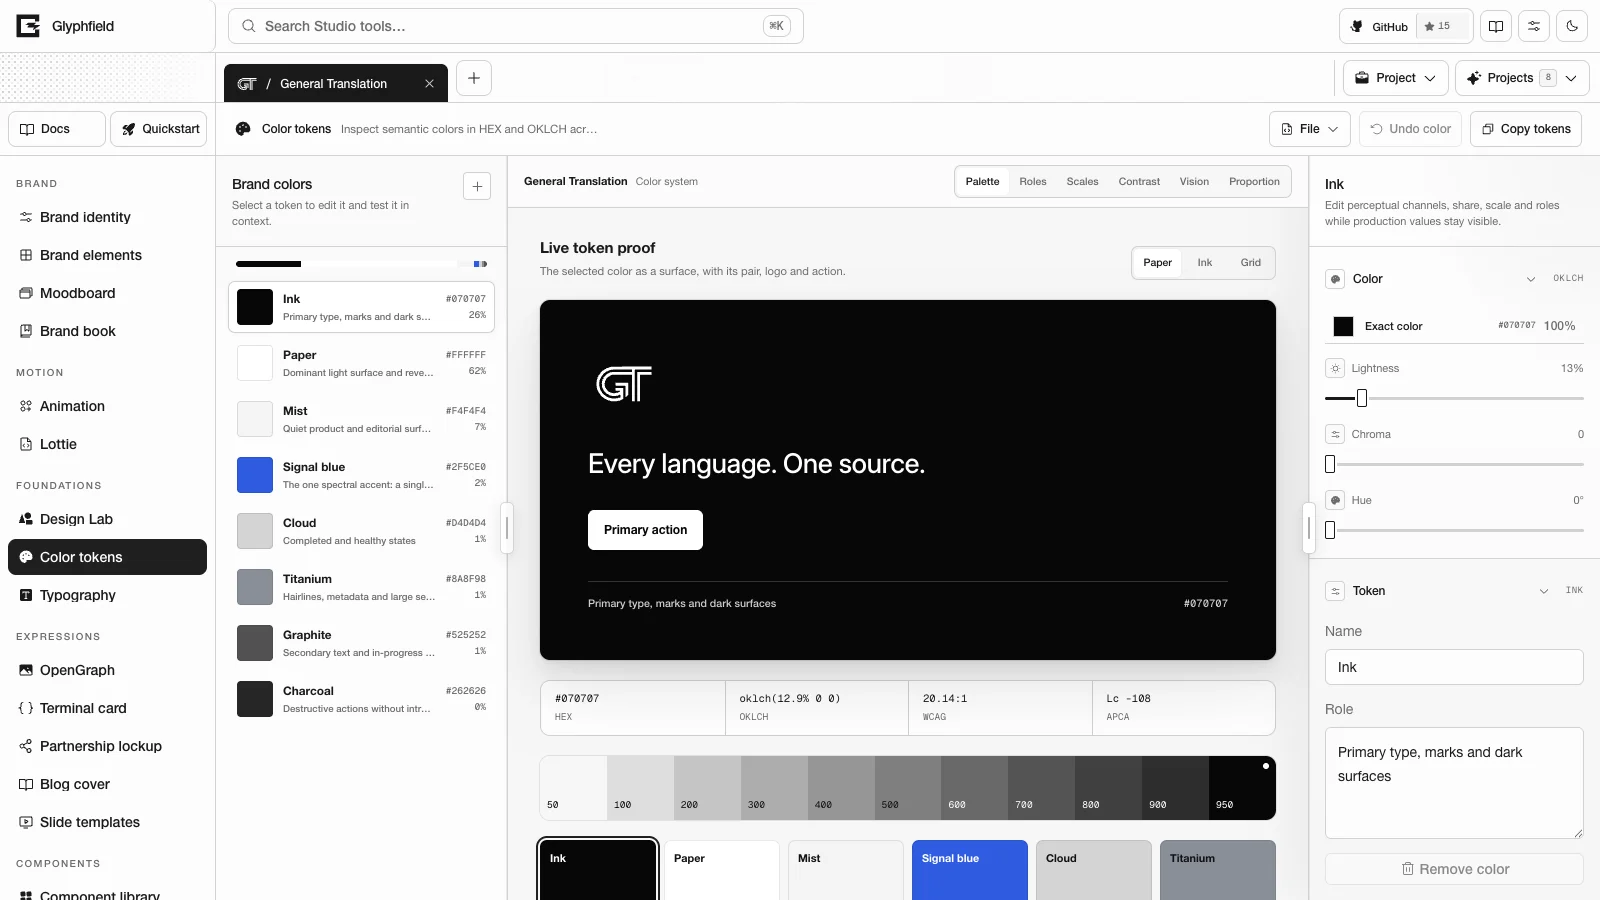Open the File dropdown menu
Screen dimensions: 1600x900
pos(1310,129)
